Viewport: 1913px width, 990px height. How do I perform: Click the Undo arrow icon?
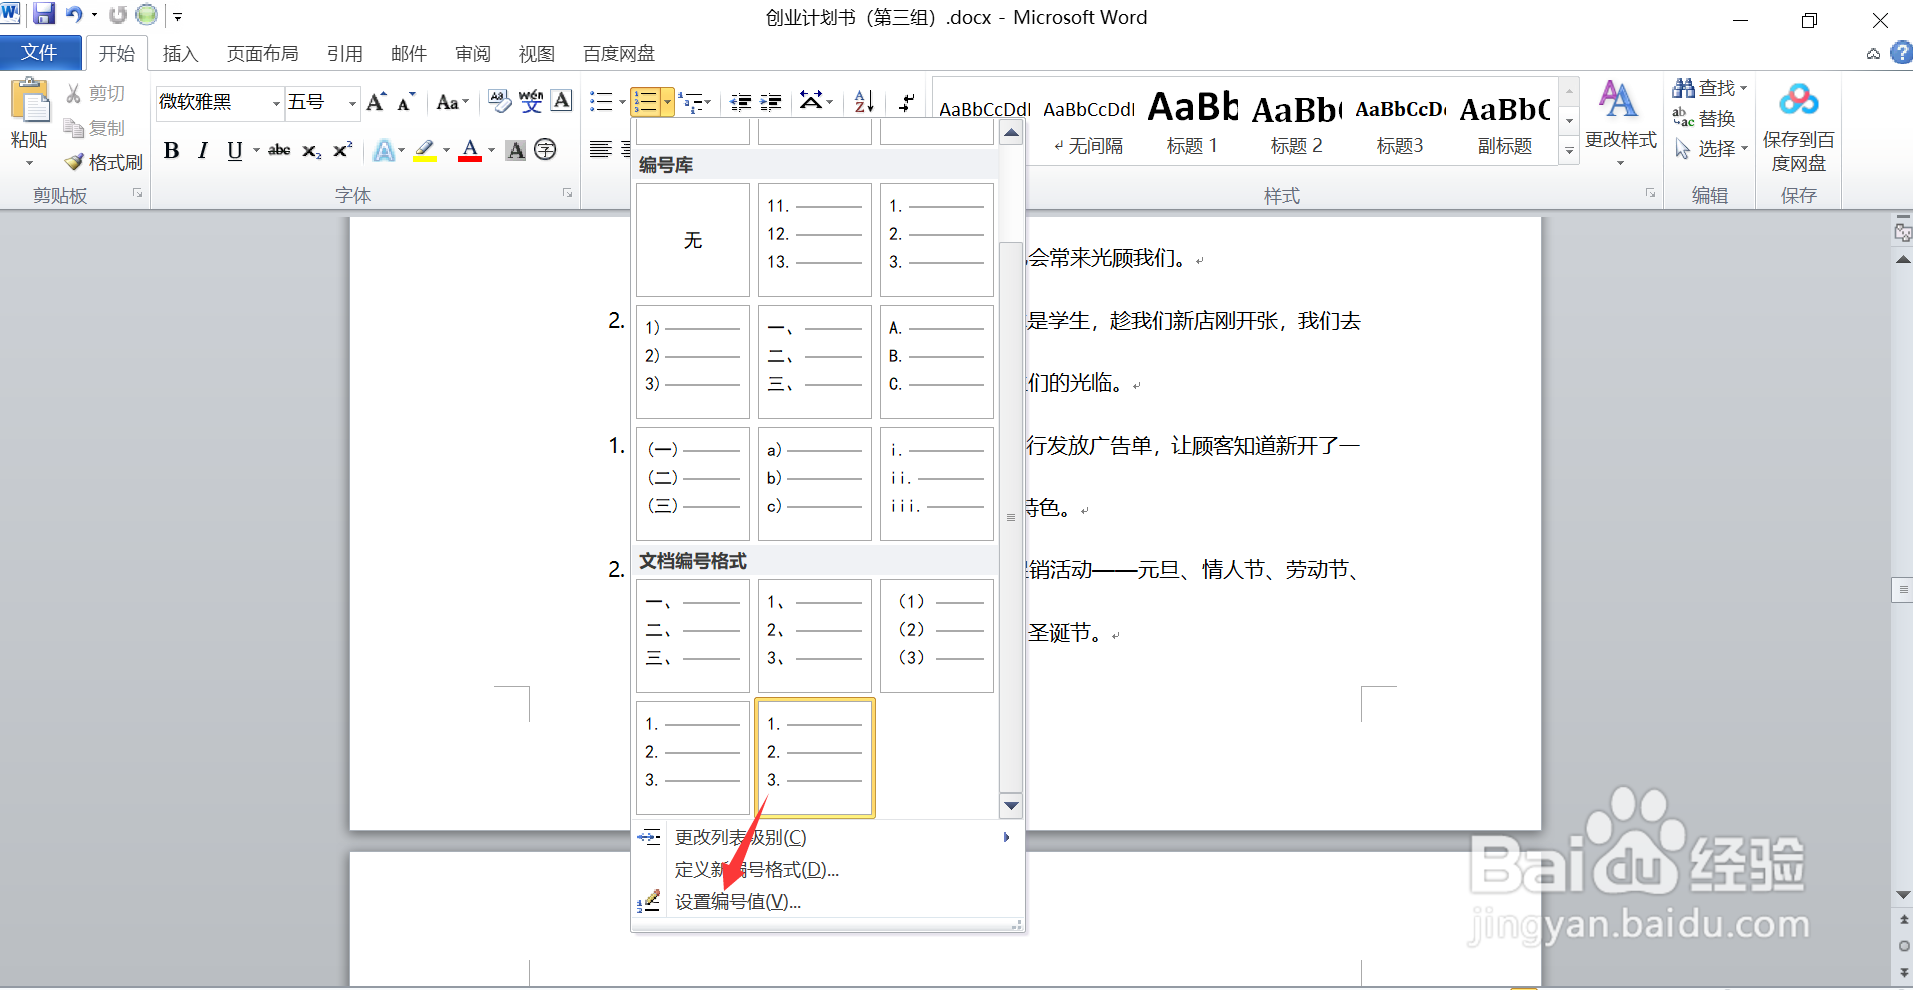[74, 15]
